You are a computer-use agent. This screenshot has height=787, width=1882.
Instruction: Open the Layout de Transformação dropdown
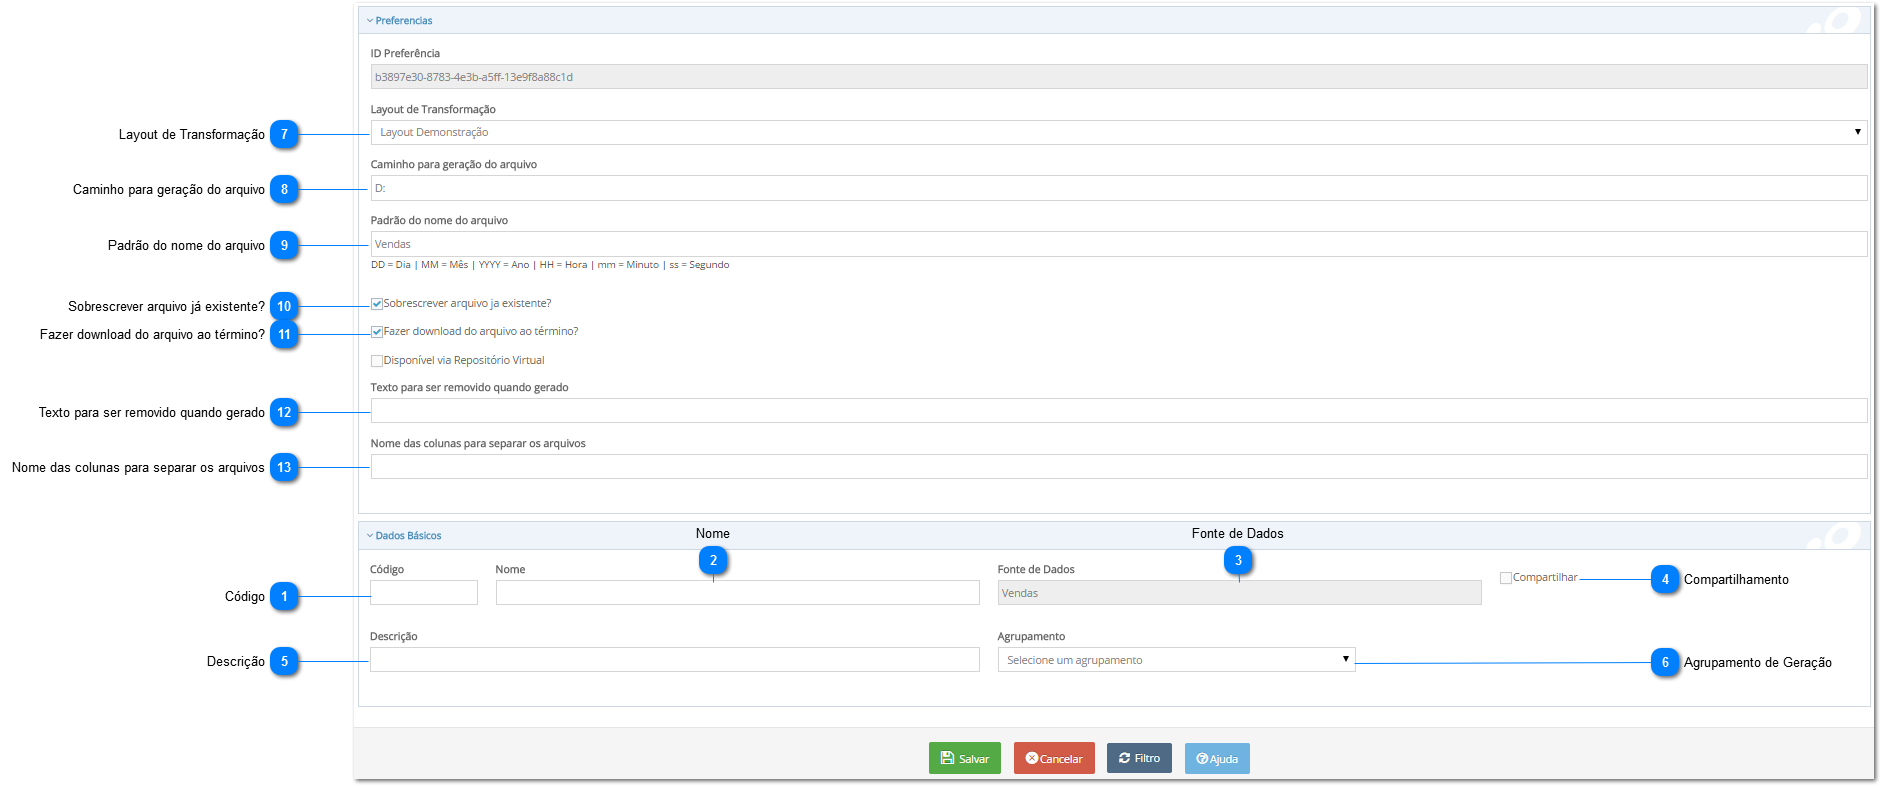click(x=1118, y=132)
